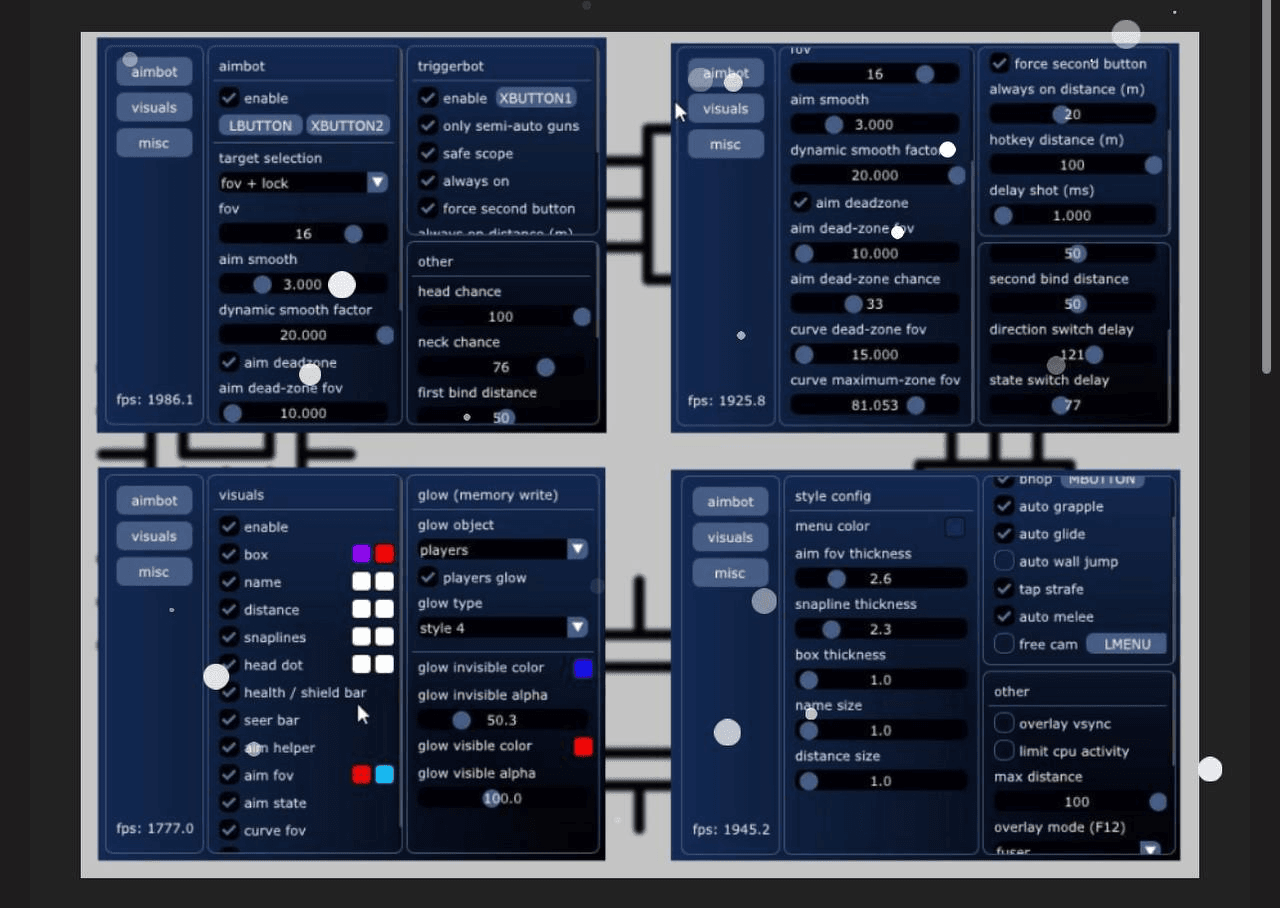The image size is (1280, 908).
Task: Click the direction switch delay slider showing 121
Action: (1073, 354)
